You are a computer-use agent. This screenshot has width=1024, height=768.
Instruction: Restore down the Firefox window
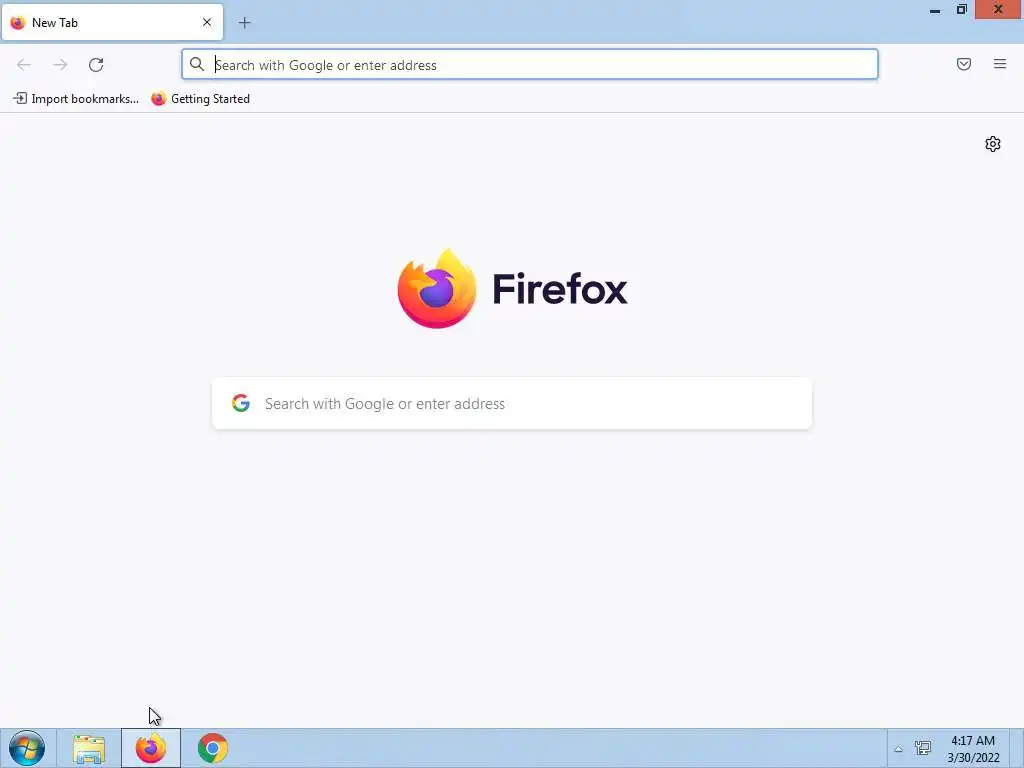coord(961,9)
